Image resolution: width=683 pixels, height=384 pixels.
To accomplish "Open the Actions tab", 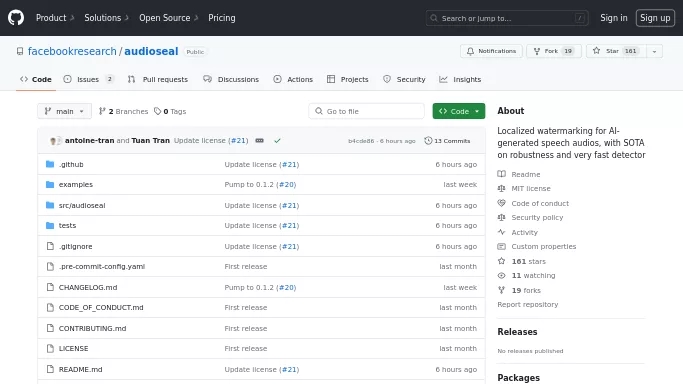I will coord(293,80).
